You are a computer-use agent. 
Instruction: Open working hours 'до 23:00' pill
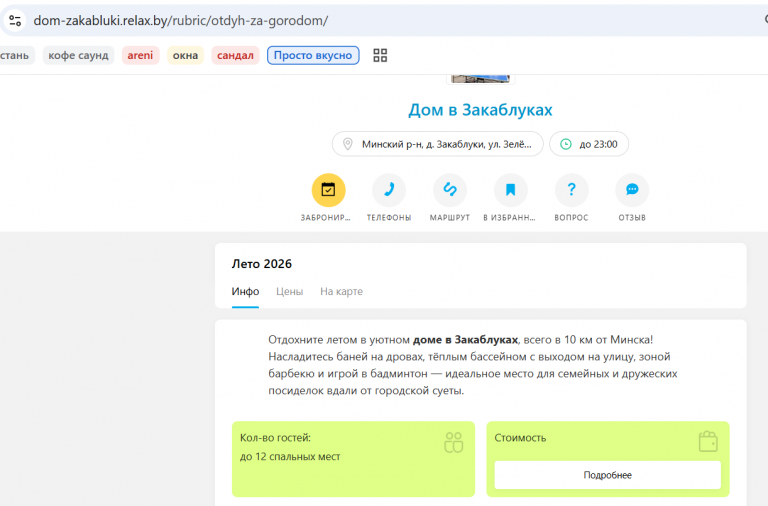tap(589, 144)
